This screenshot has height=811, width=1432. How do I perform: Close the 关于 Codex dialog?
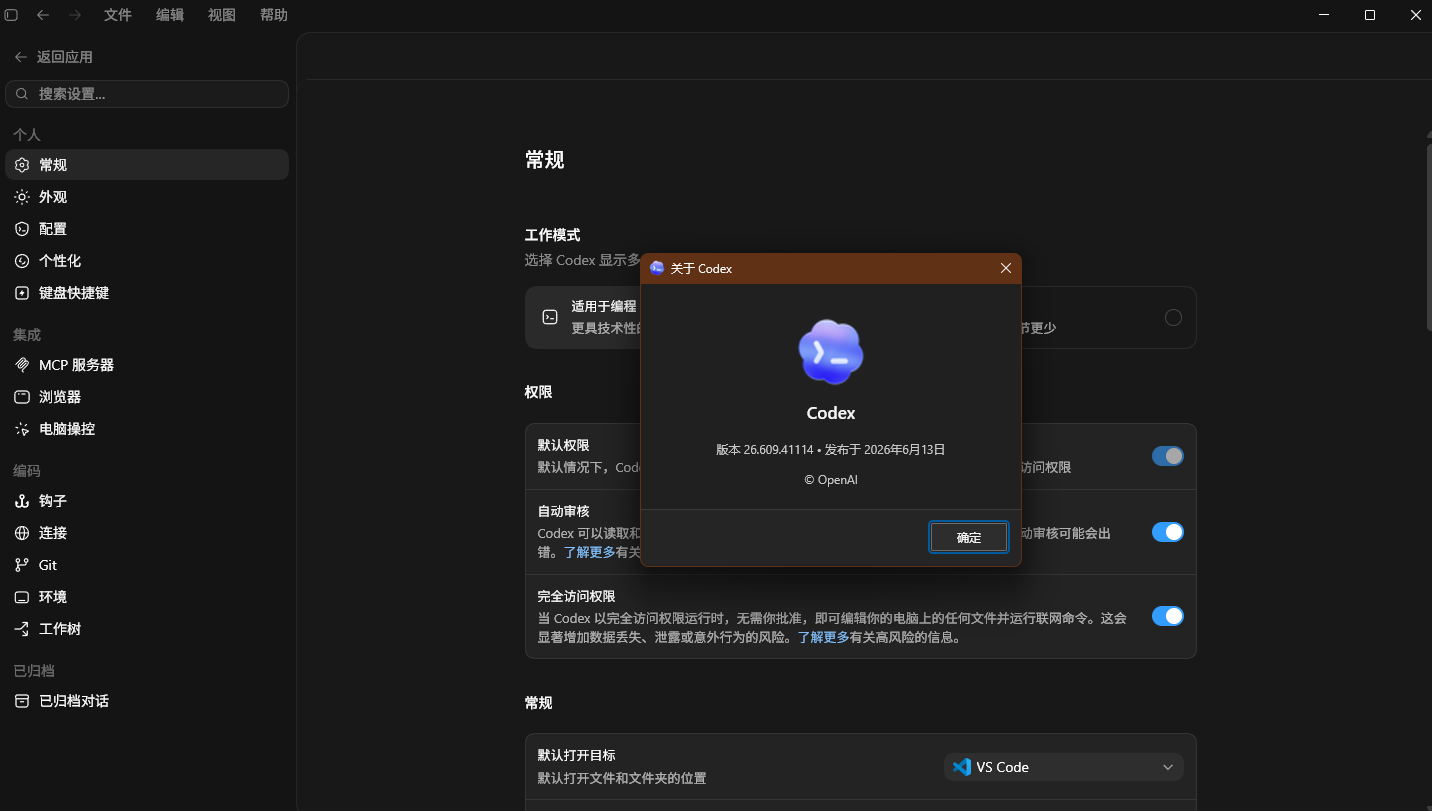(x=1006, y=268)
